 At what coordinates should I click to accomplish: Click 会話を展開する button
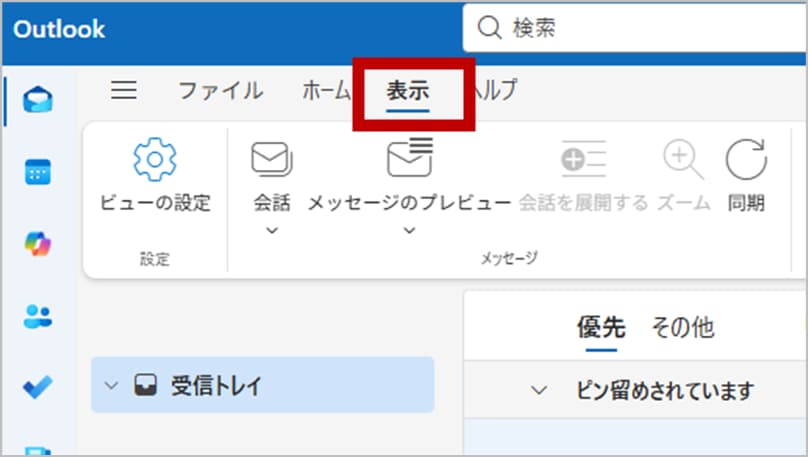583,175
